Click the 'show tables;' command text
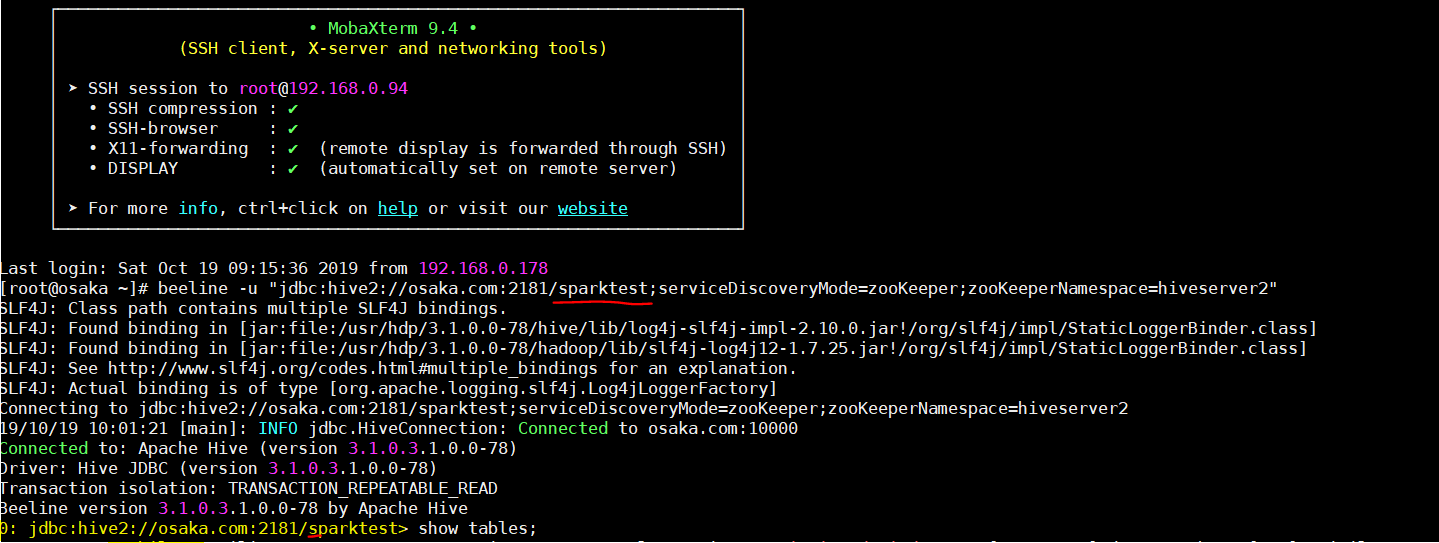Image resolution: width=1439 pixels, height=543 pixels. (x=478, y=528)
